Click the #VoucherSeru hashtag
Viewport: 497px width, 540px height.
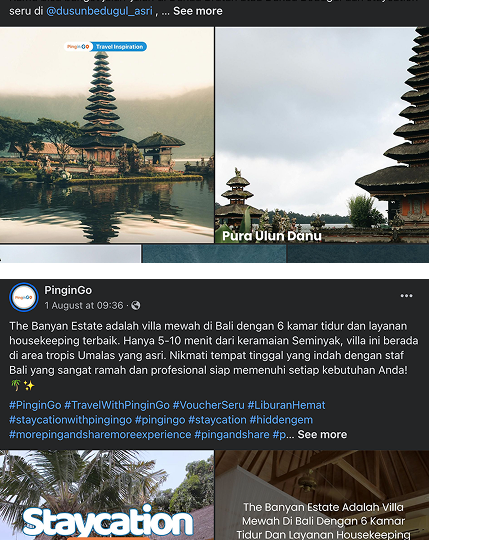pyautogui.click(x=209, y=405)
